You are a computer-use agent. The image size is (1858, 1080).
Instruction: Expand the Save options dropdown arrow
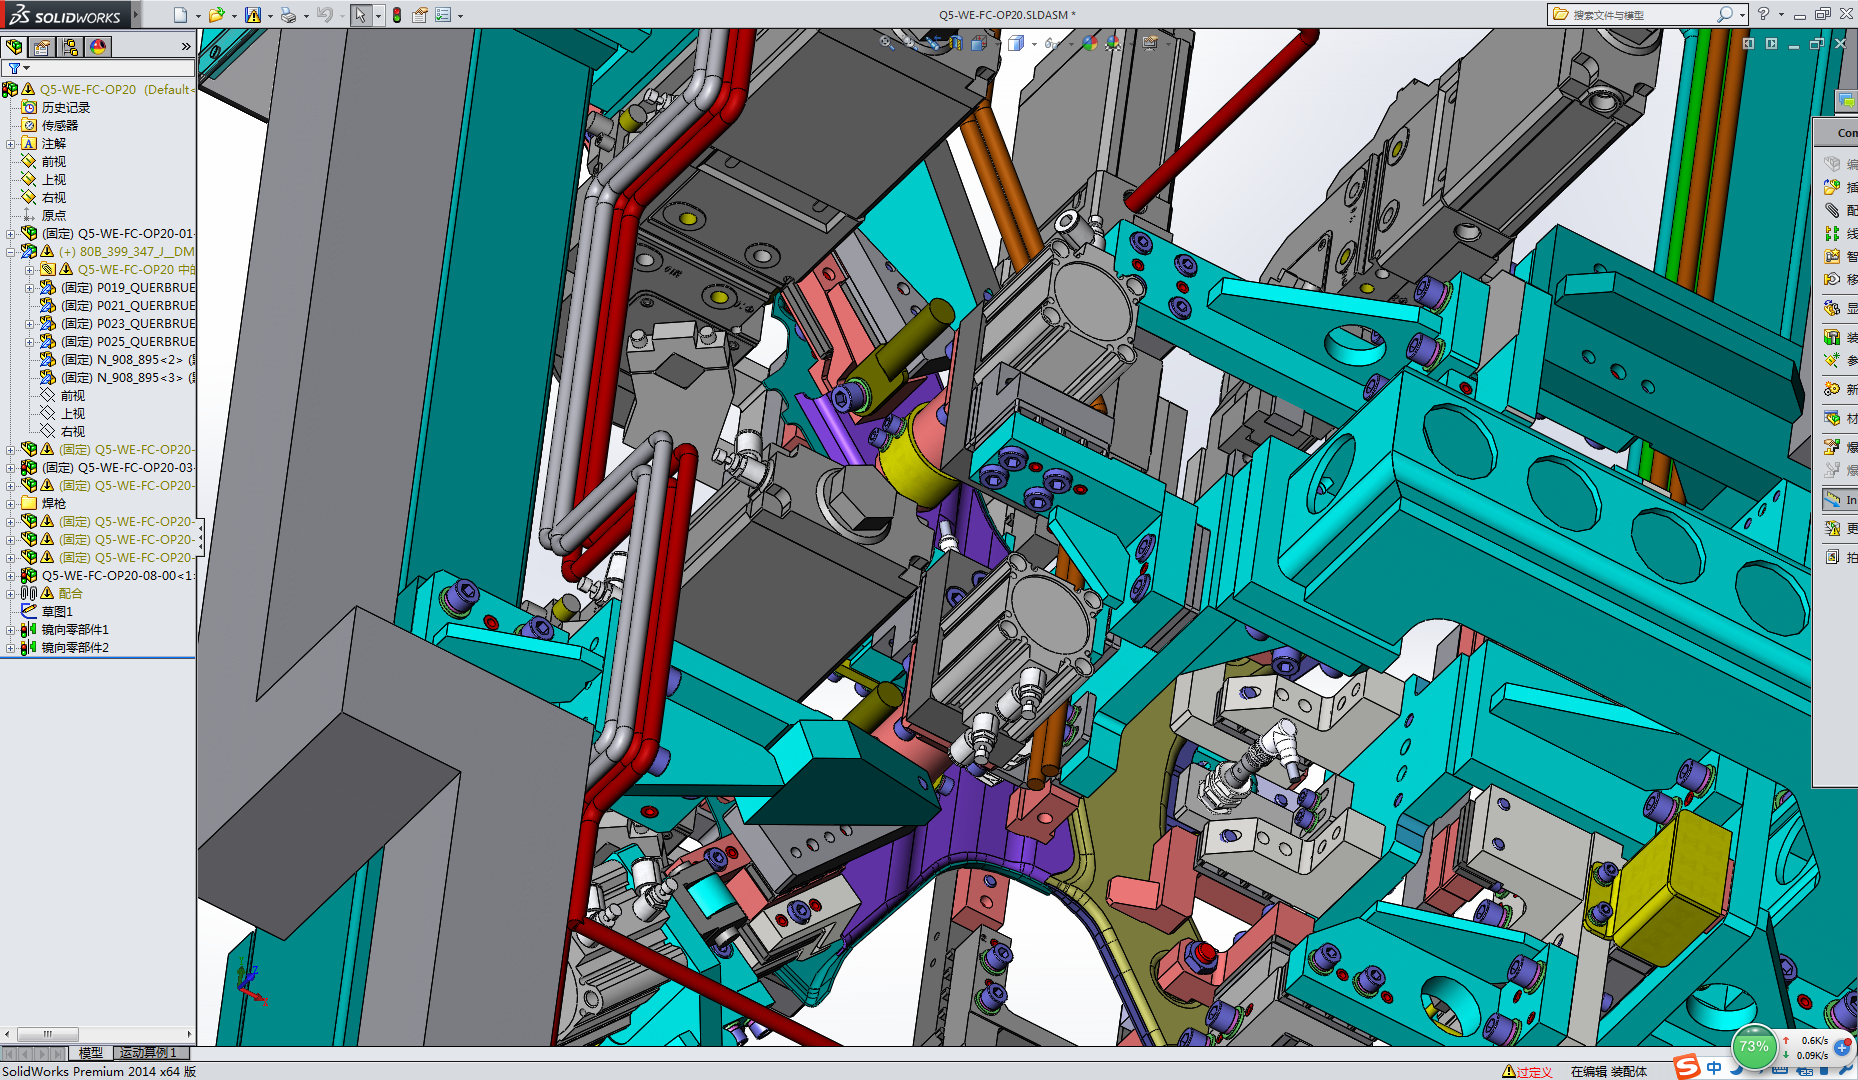[x=270, y=16]
